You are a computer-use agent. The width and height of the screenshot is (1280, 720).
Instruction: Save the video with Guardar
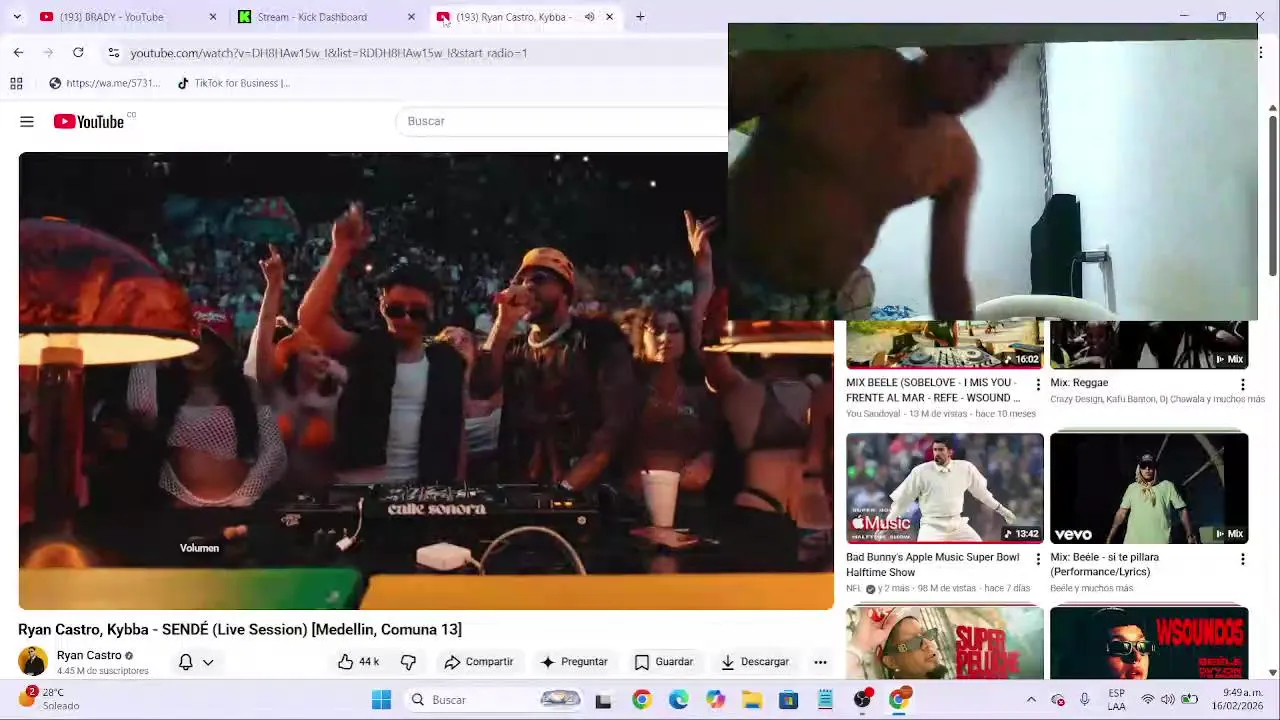(664, 662)
